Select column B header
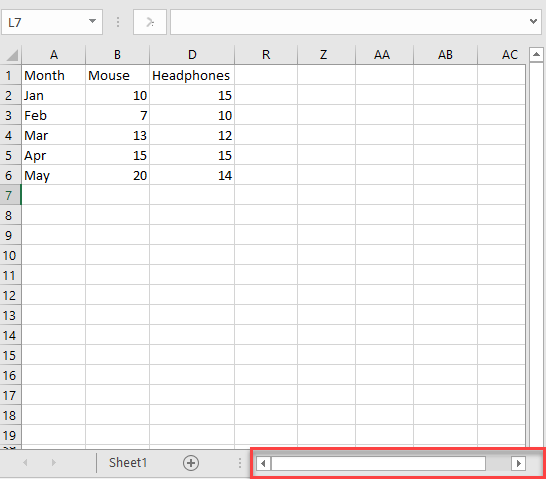546x479 pixels. click(117, 55)
